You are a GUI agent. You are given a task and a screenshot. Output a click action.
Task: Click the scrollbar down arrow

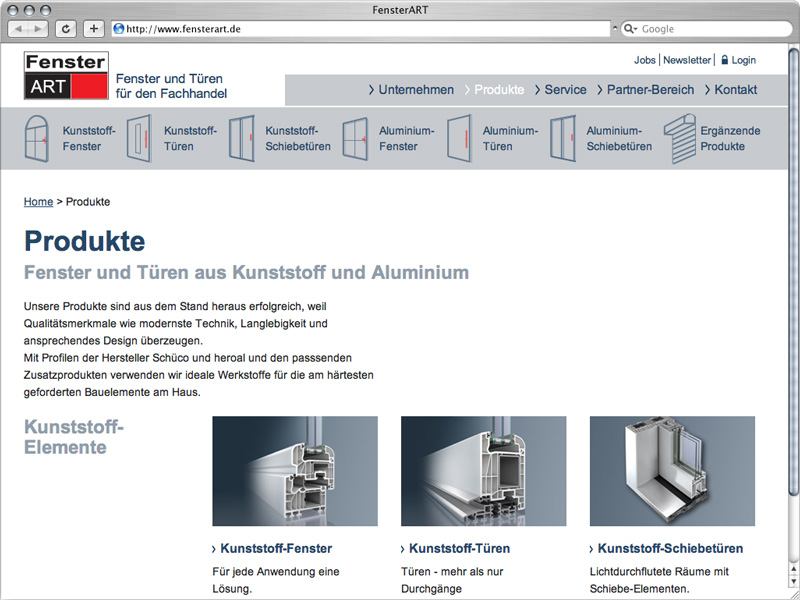click(794, 581)
